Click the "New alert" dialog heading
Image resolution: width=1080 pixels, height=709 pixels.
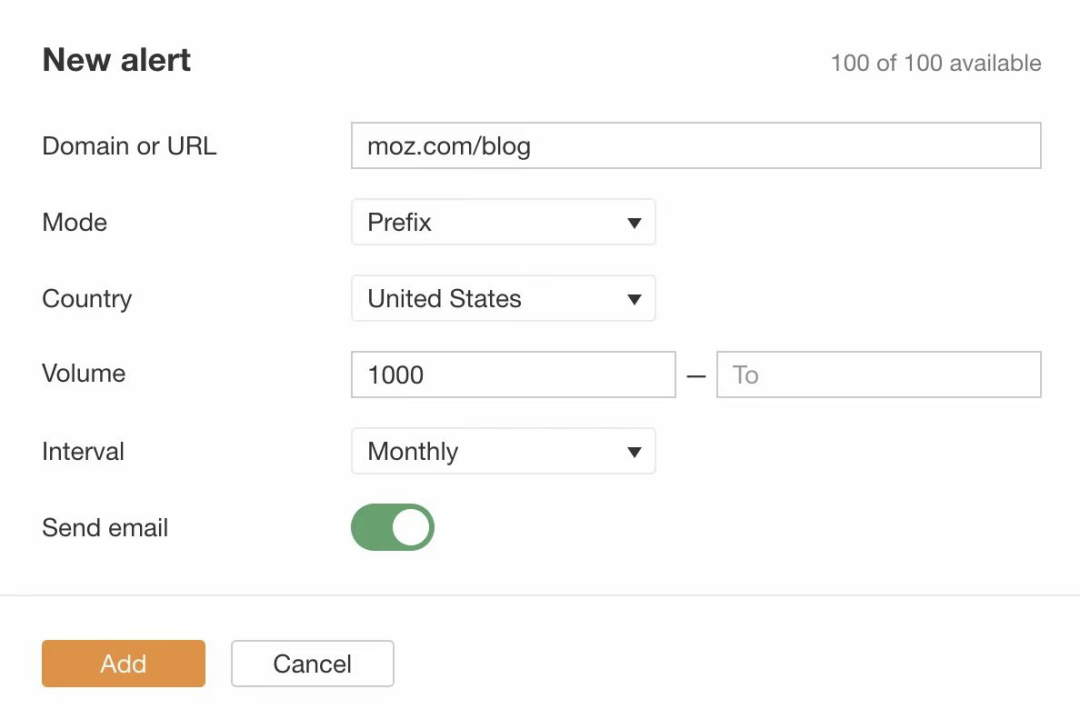click(116, 60)
